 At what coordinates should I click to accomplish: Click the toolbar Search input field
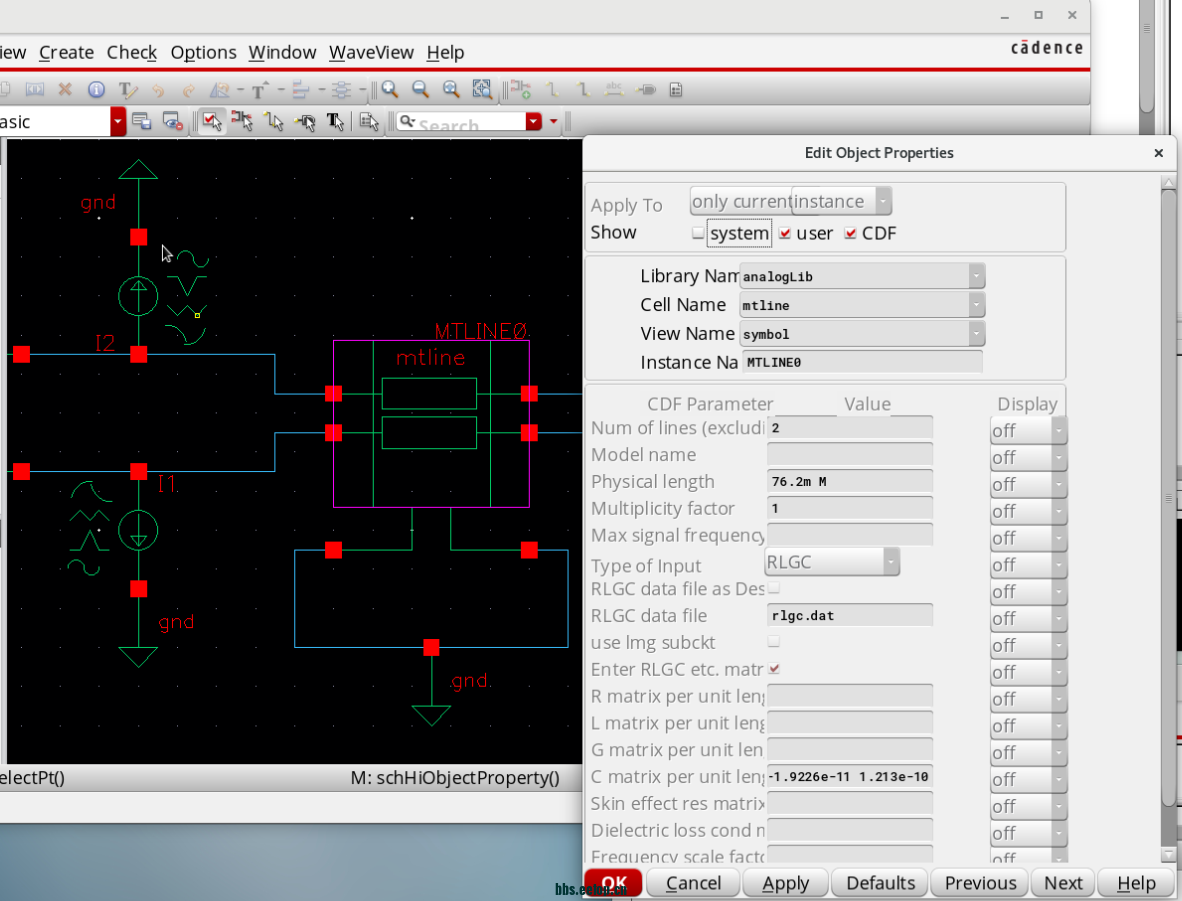click(461, 121)
